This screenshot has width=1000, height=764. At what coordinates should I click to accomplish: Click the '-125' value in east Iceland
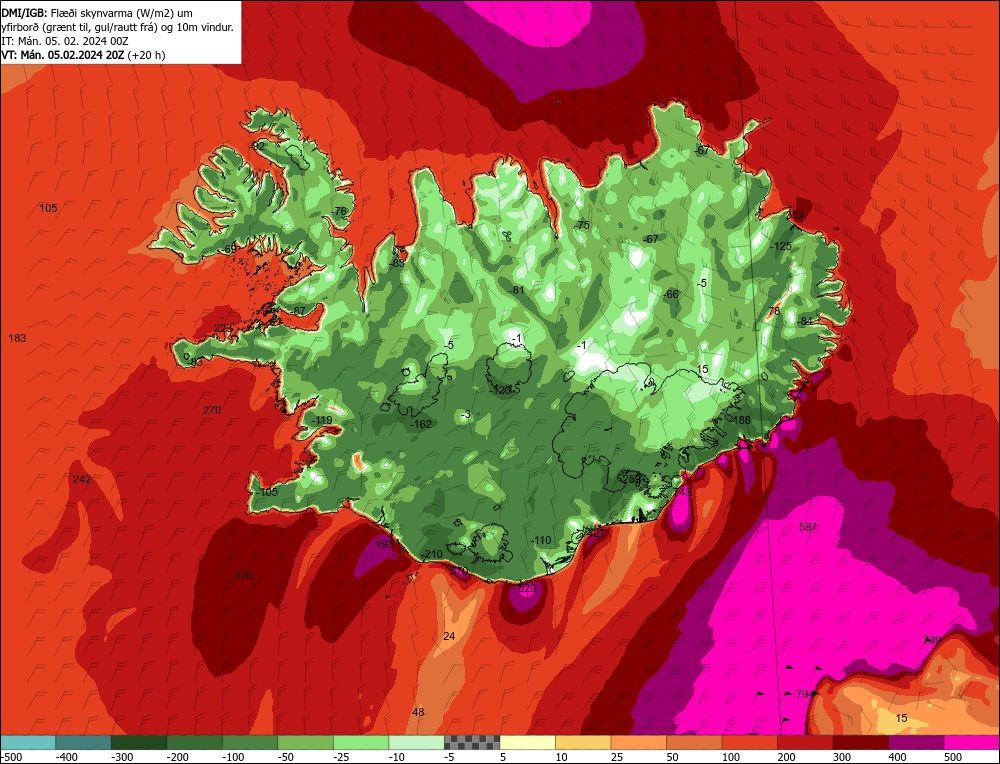click(x=781, y=246)
